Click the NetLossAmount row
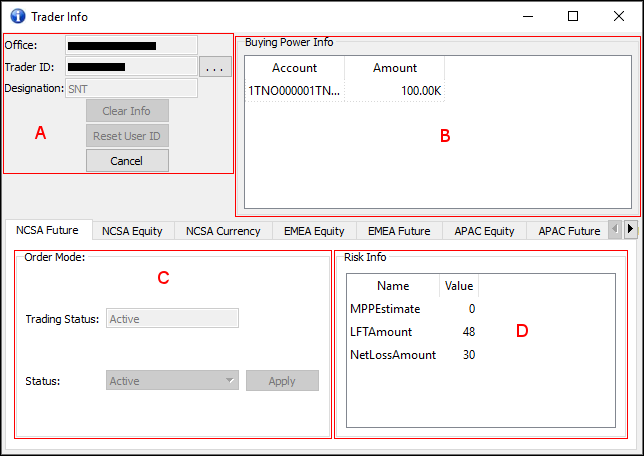 pos(393,355)
